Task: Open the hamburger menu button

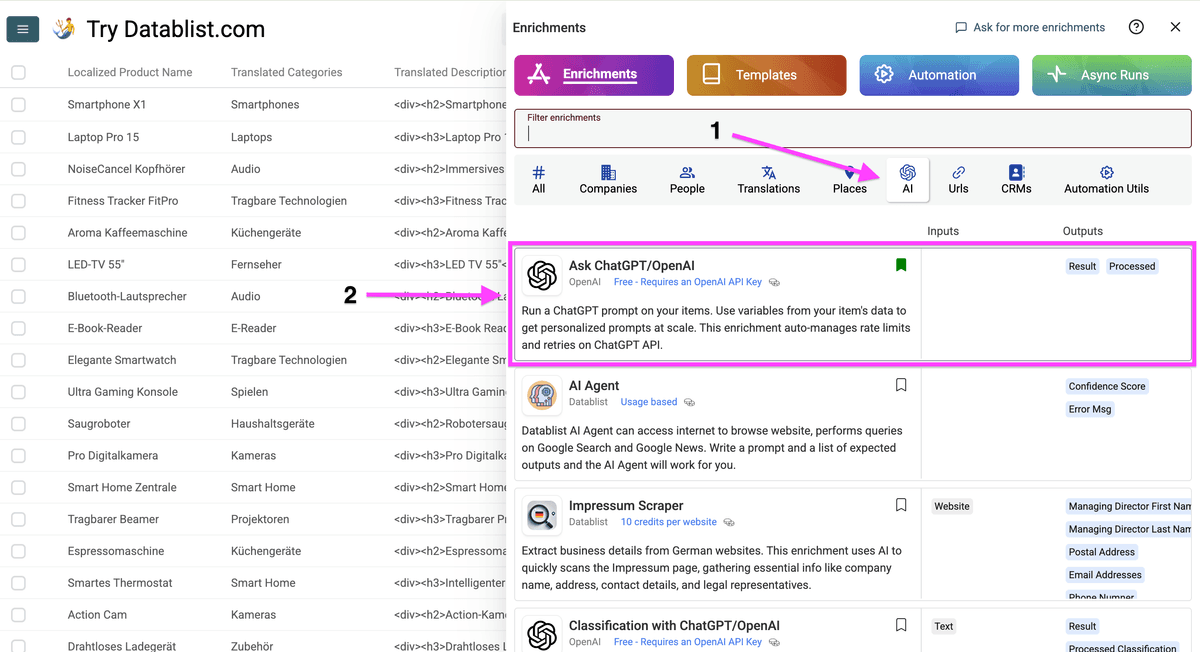Action: pyautogui.click(x=23, y=29)
